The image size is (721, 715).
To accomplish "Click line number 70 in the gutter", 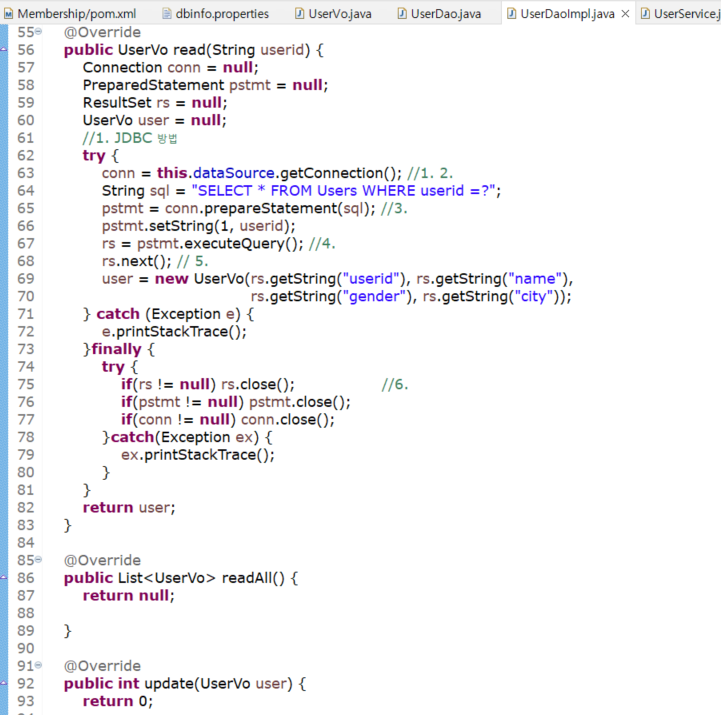I will click(26, 296).
